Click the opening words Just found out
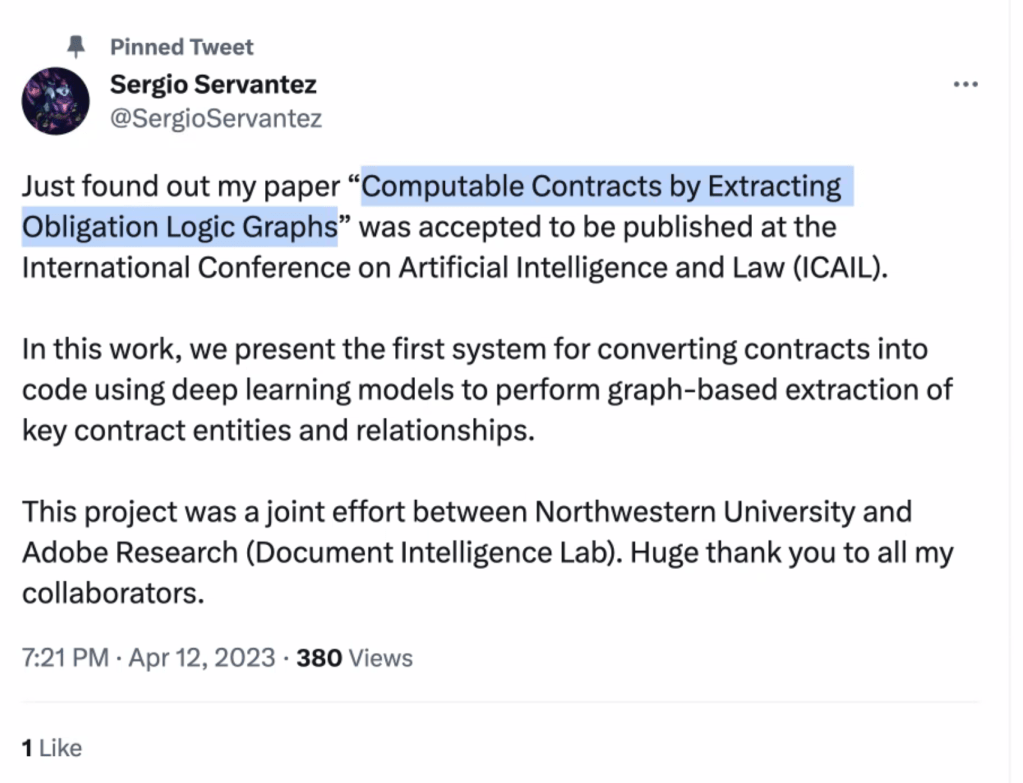 (x=106, y=187)
